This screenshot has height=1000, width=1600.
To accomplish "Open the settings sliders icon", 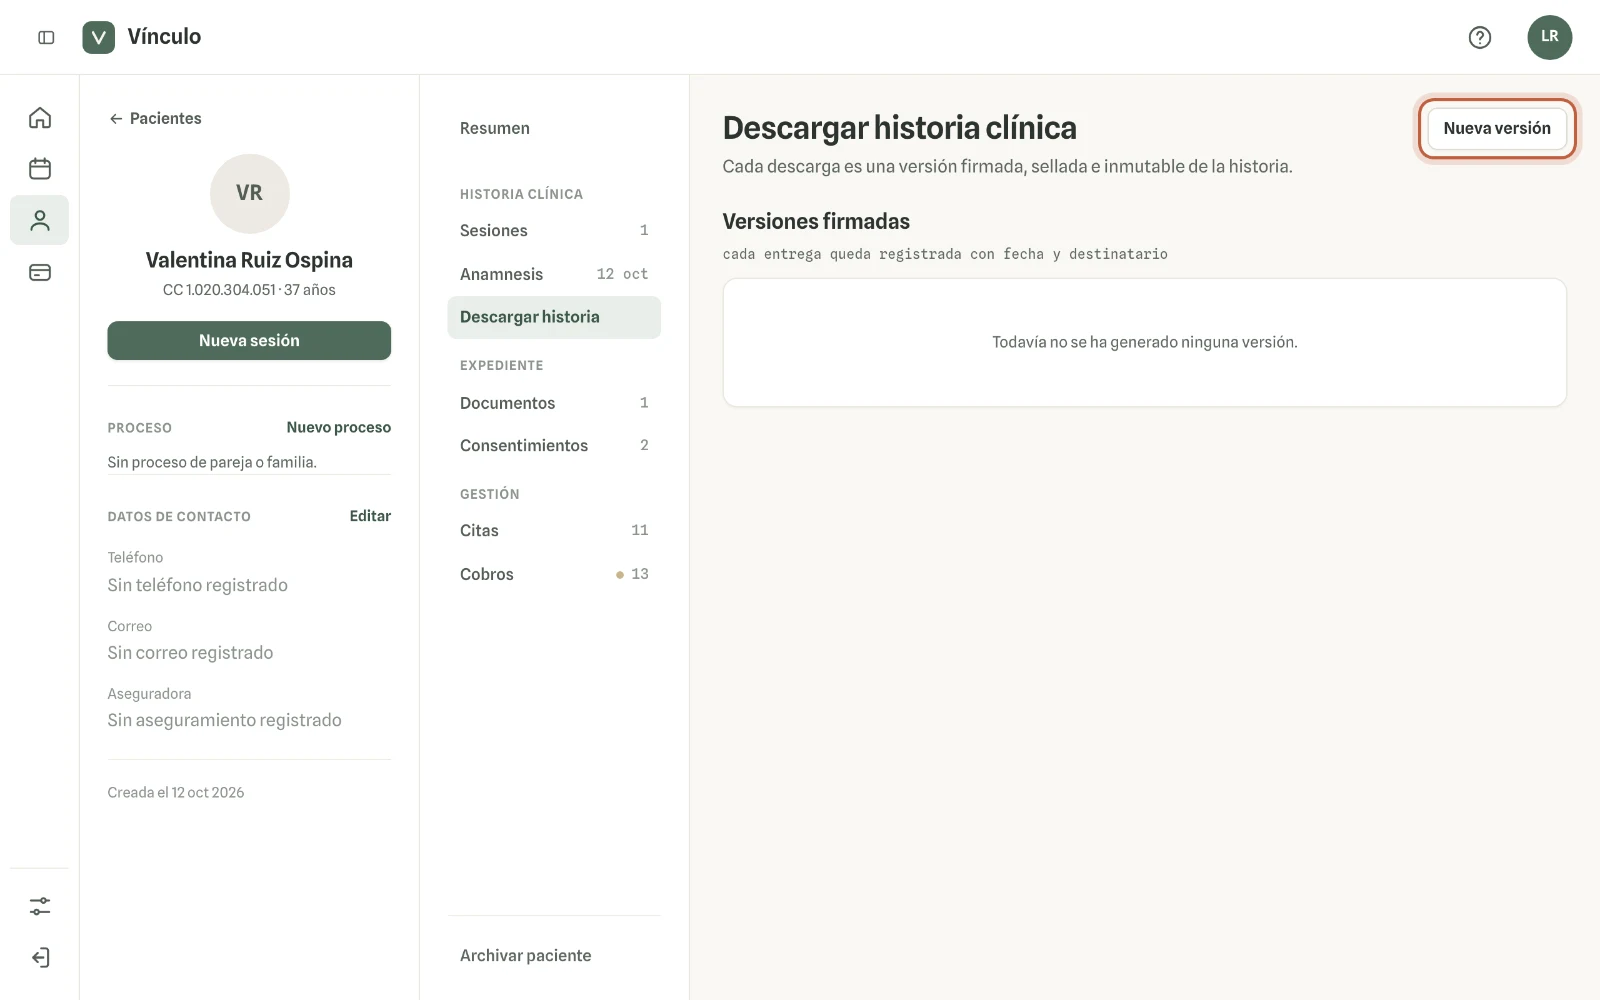I will [40, 906].
